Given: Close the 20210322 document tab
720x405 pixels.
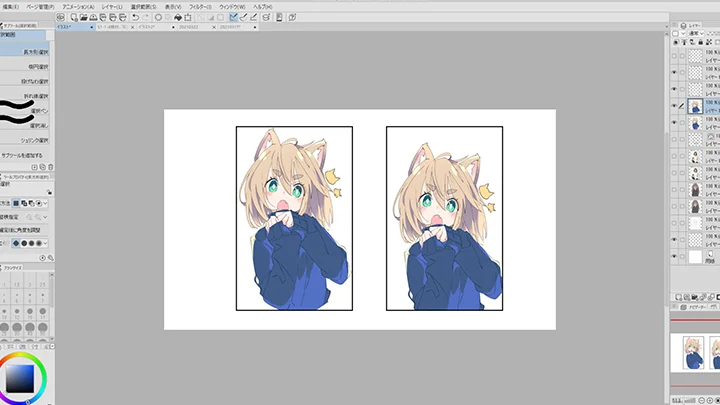Looking at the screenshot, I should click(214, 27).
